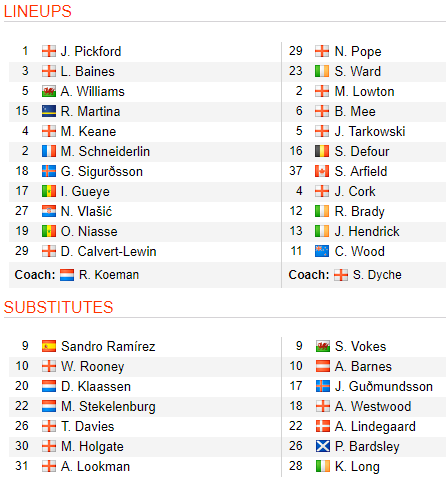
Task: Select D. Calvert-Lewin in the lineup
Action: click(109, 252)
